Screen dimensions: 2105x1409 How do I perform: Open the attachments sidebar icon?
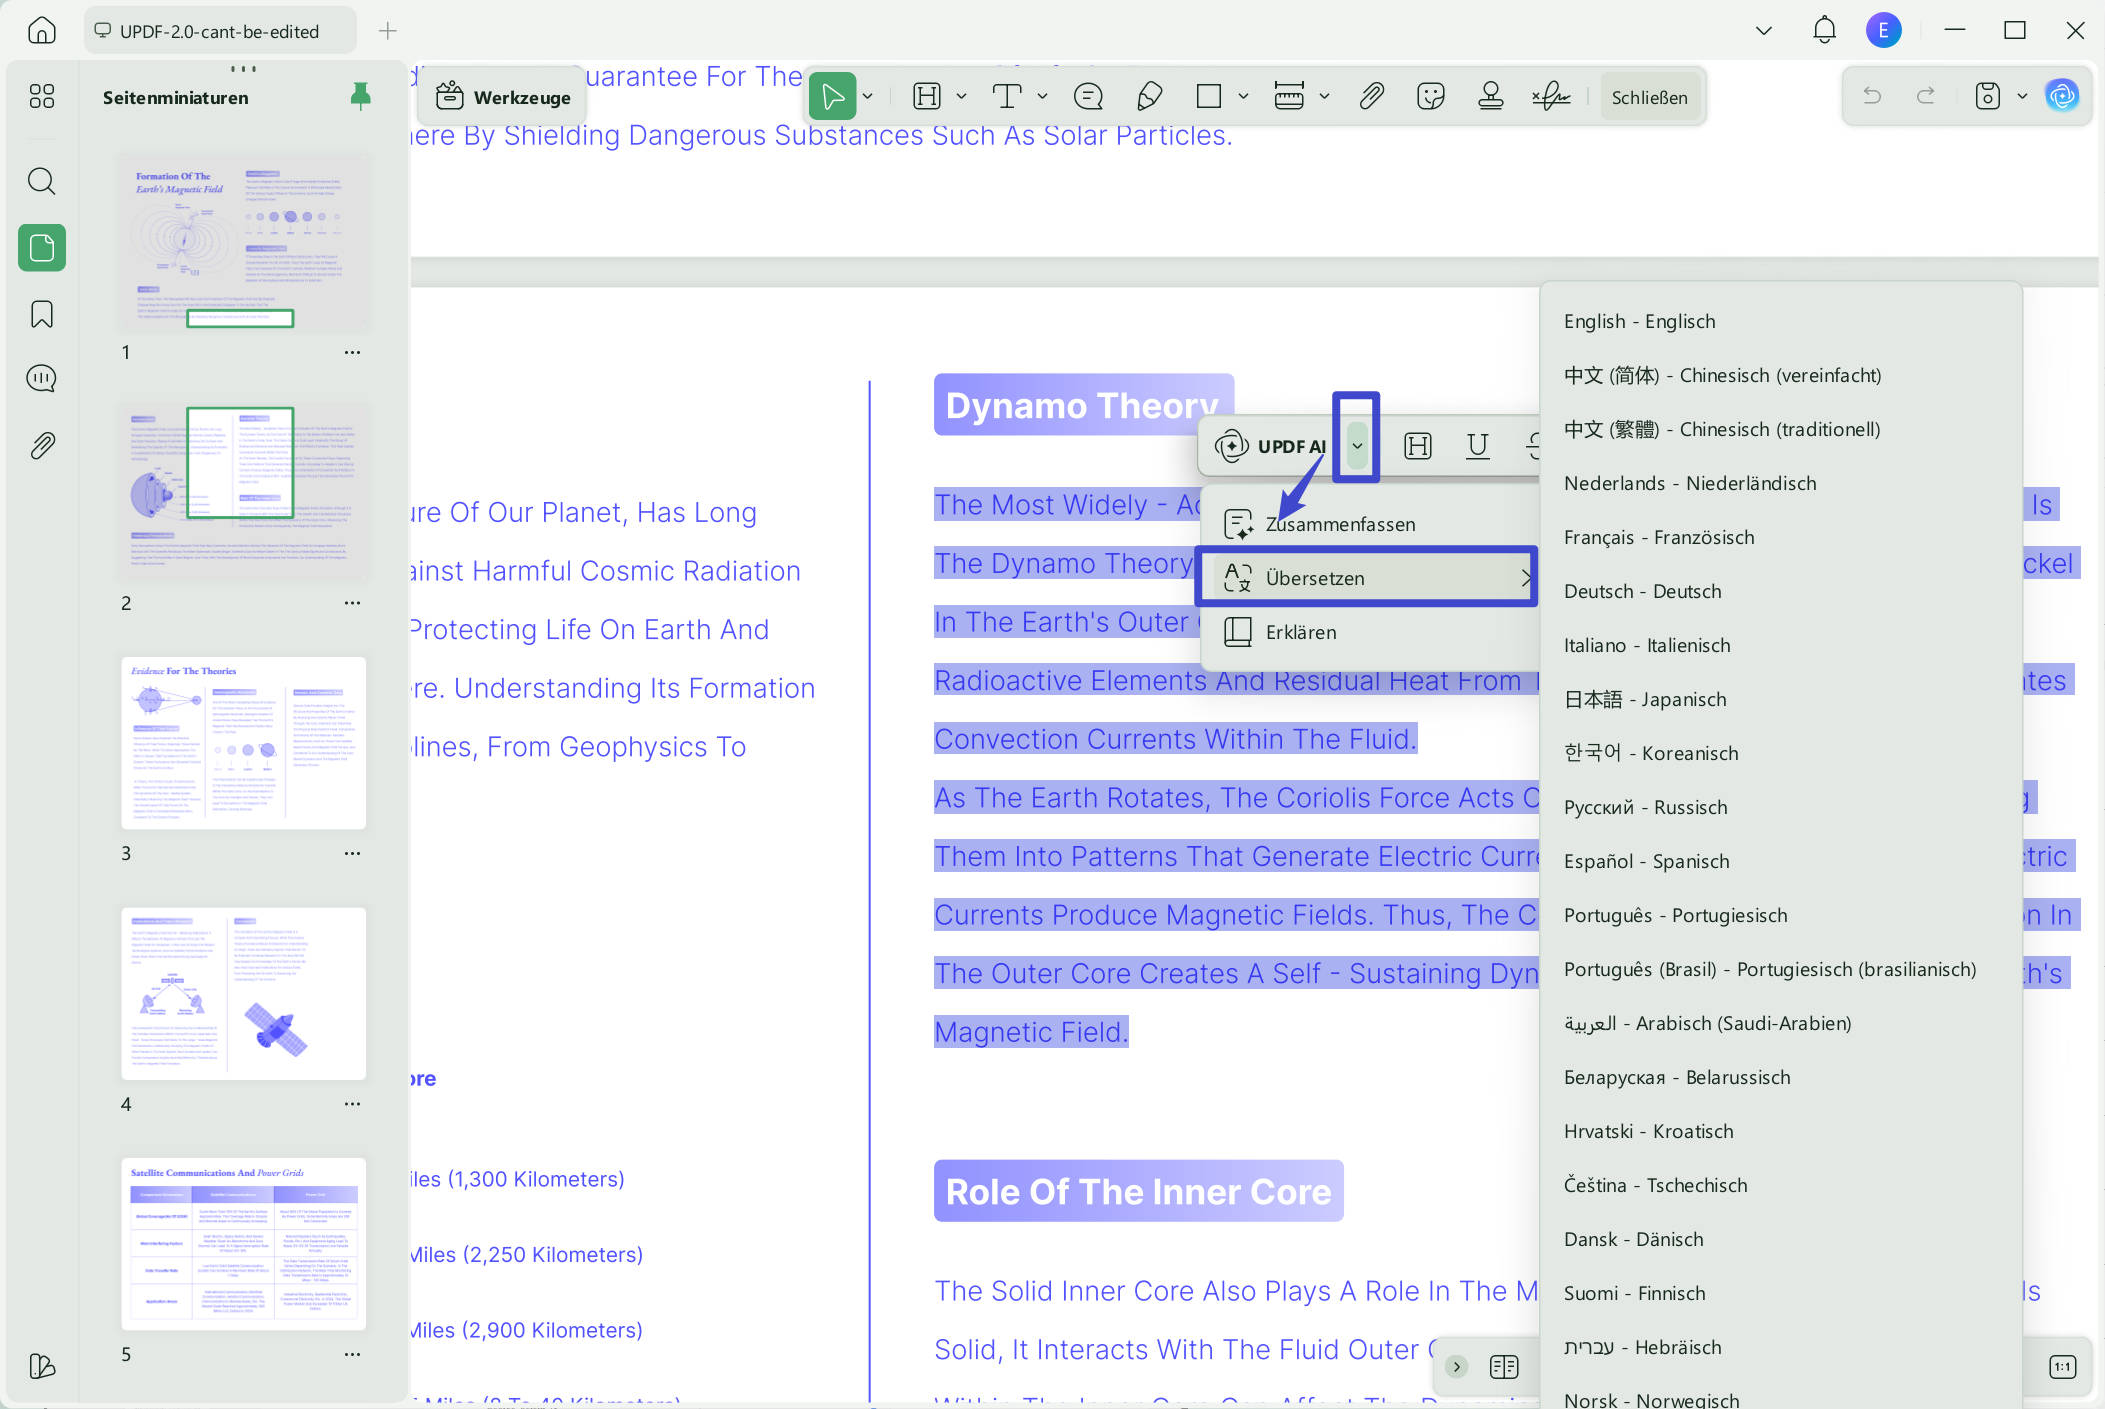(41, 445)
